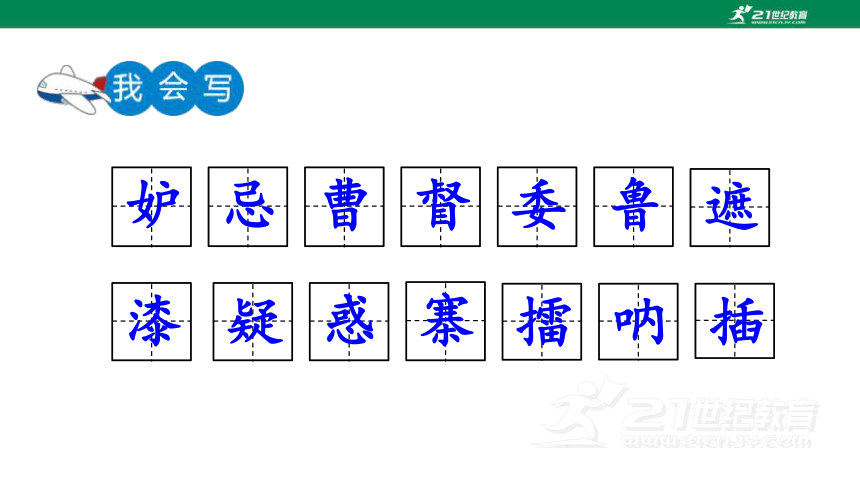Viewport: 860px width, 484px height.
Task: Select the 委 character box
Action: [x=537, y=207]
